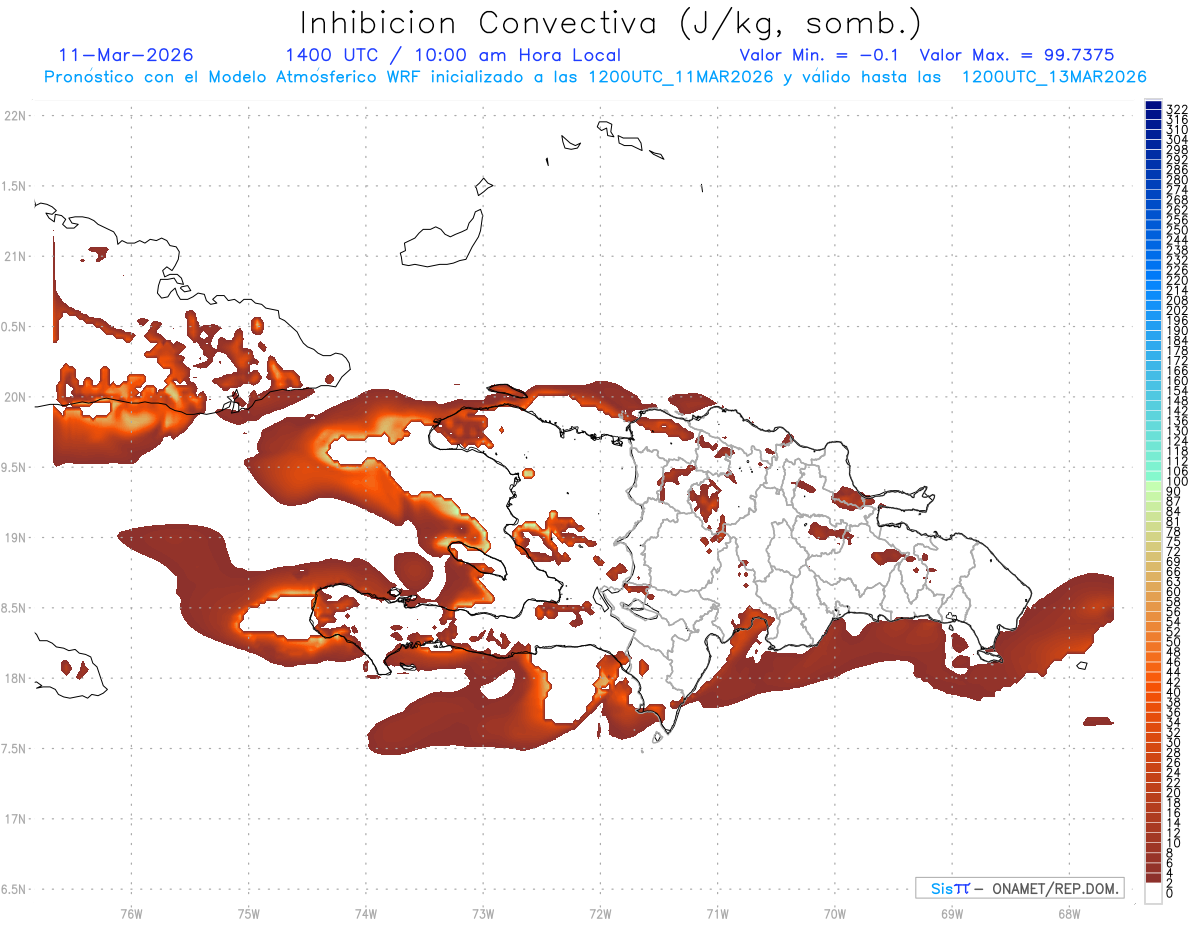Click the '100' colorbar value
This screenshot has height=927, width=1200.
(1177, 482)
